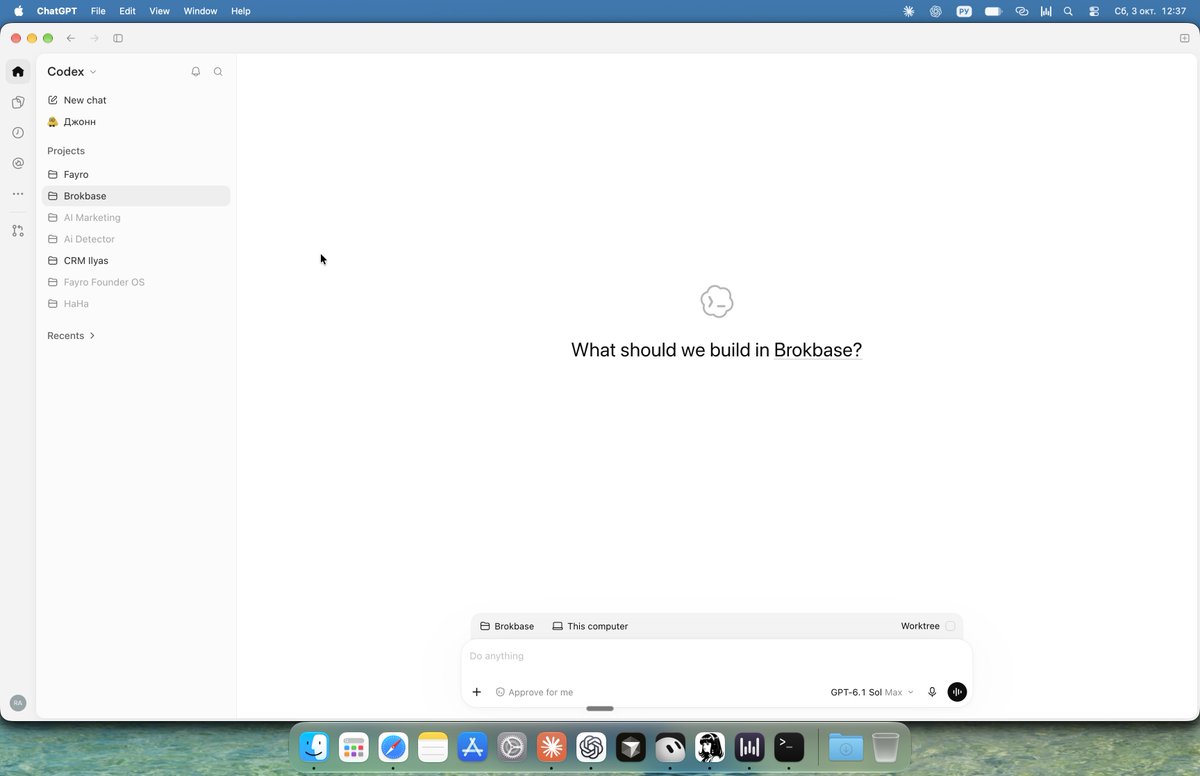The image size is (1200, 776).
Task: Open the AI Marketing project
Action: pyautogui.click(x=136, y=218)
